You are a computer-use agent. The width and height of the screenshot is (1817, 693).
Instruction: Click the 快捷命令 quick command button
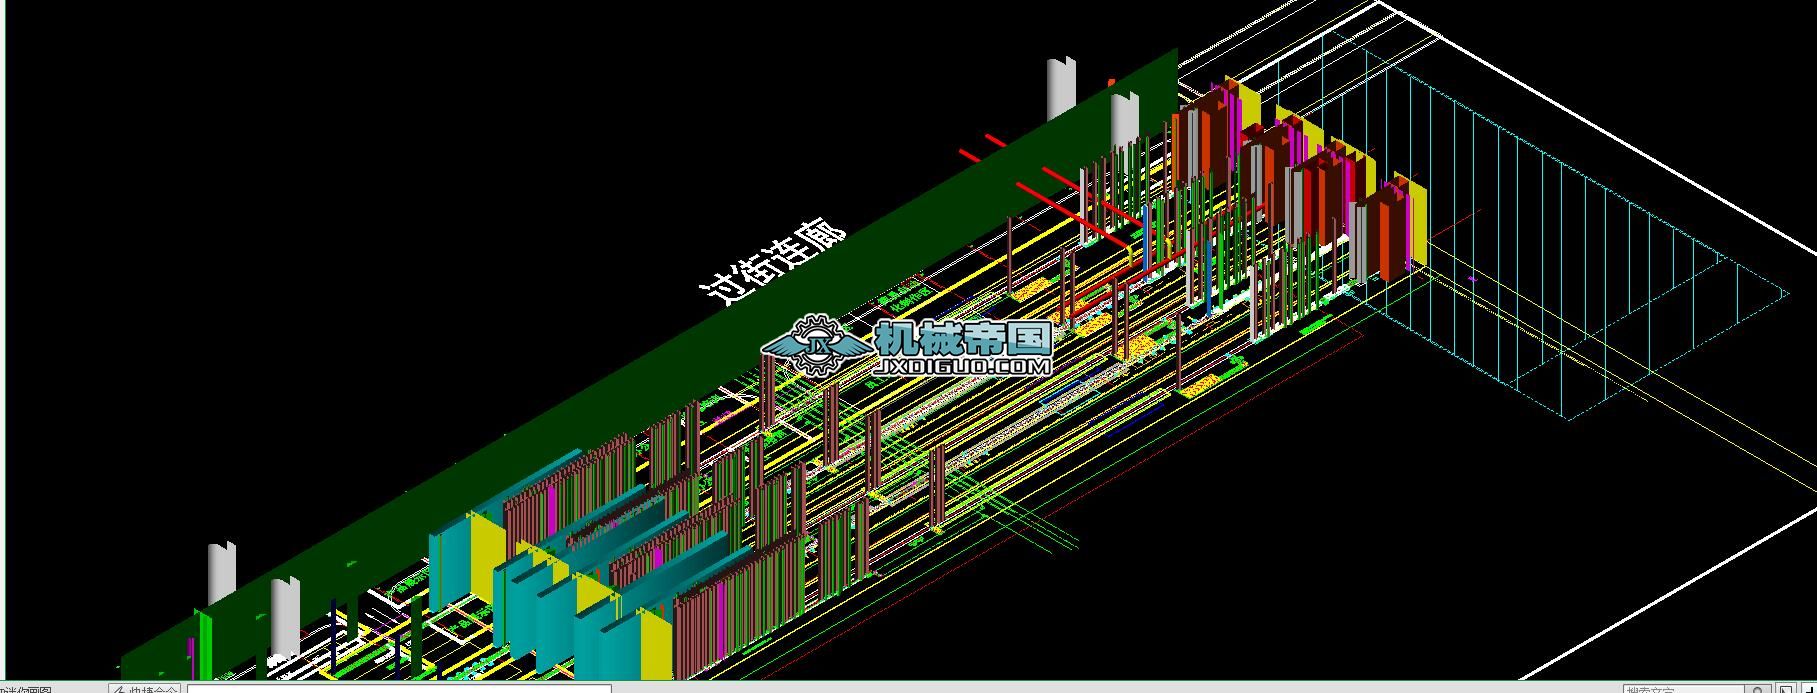[x=144, y=689]
